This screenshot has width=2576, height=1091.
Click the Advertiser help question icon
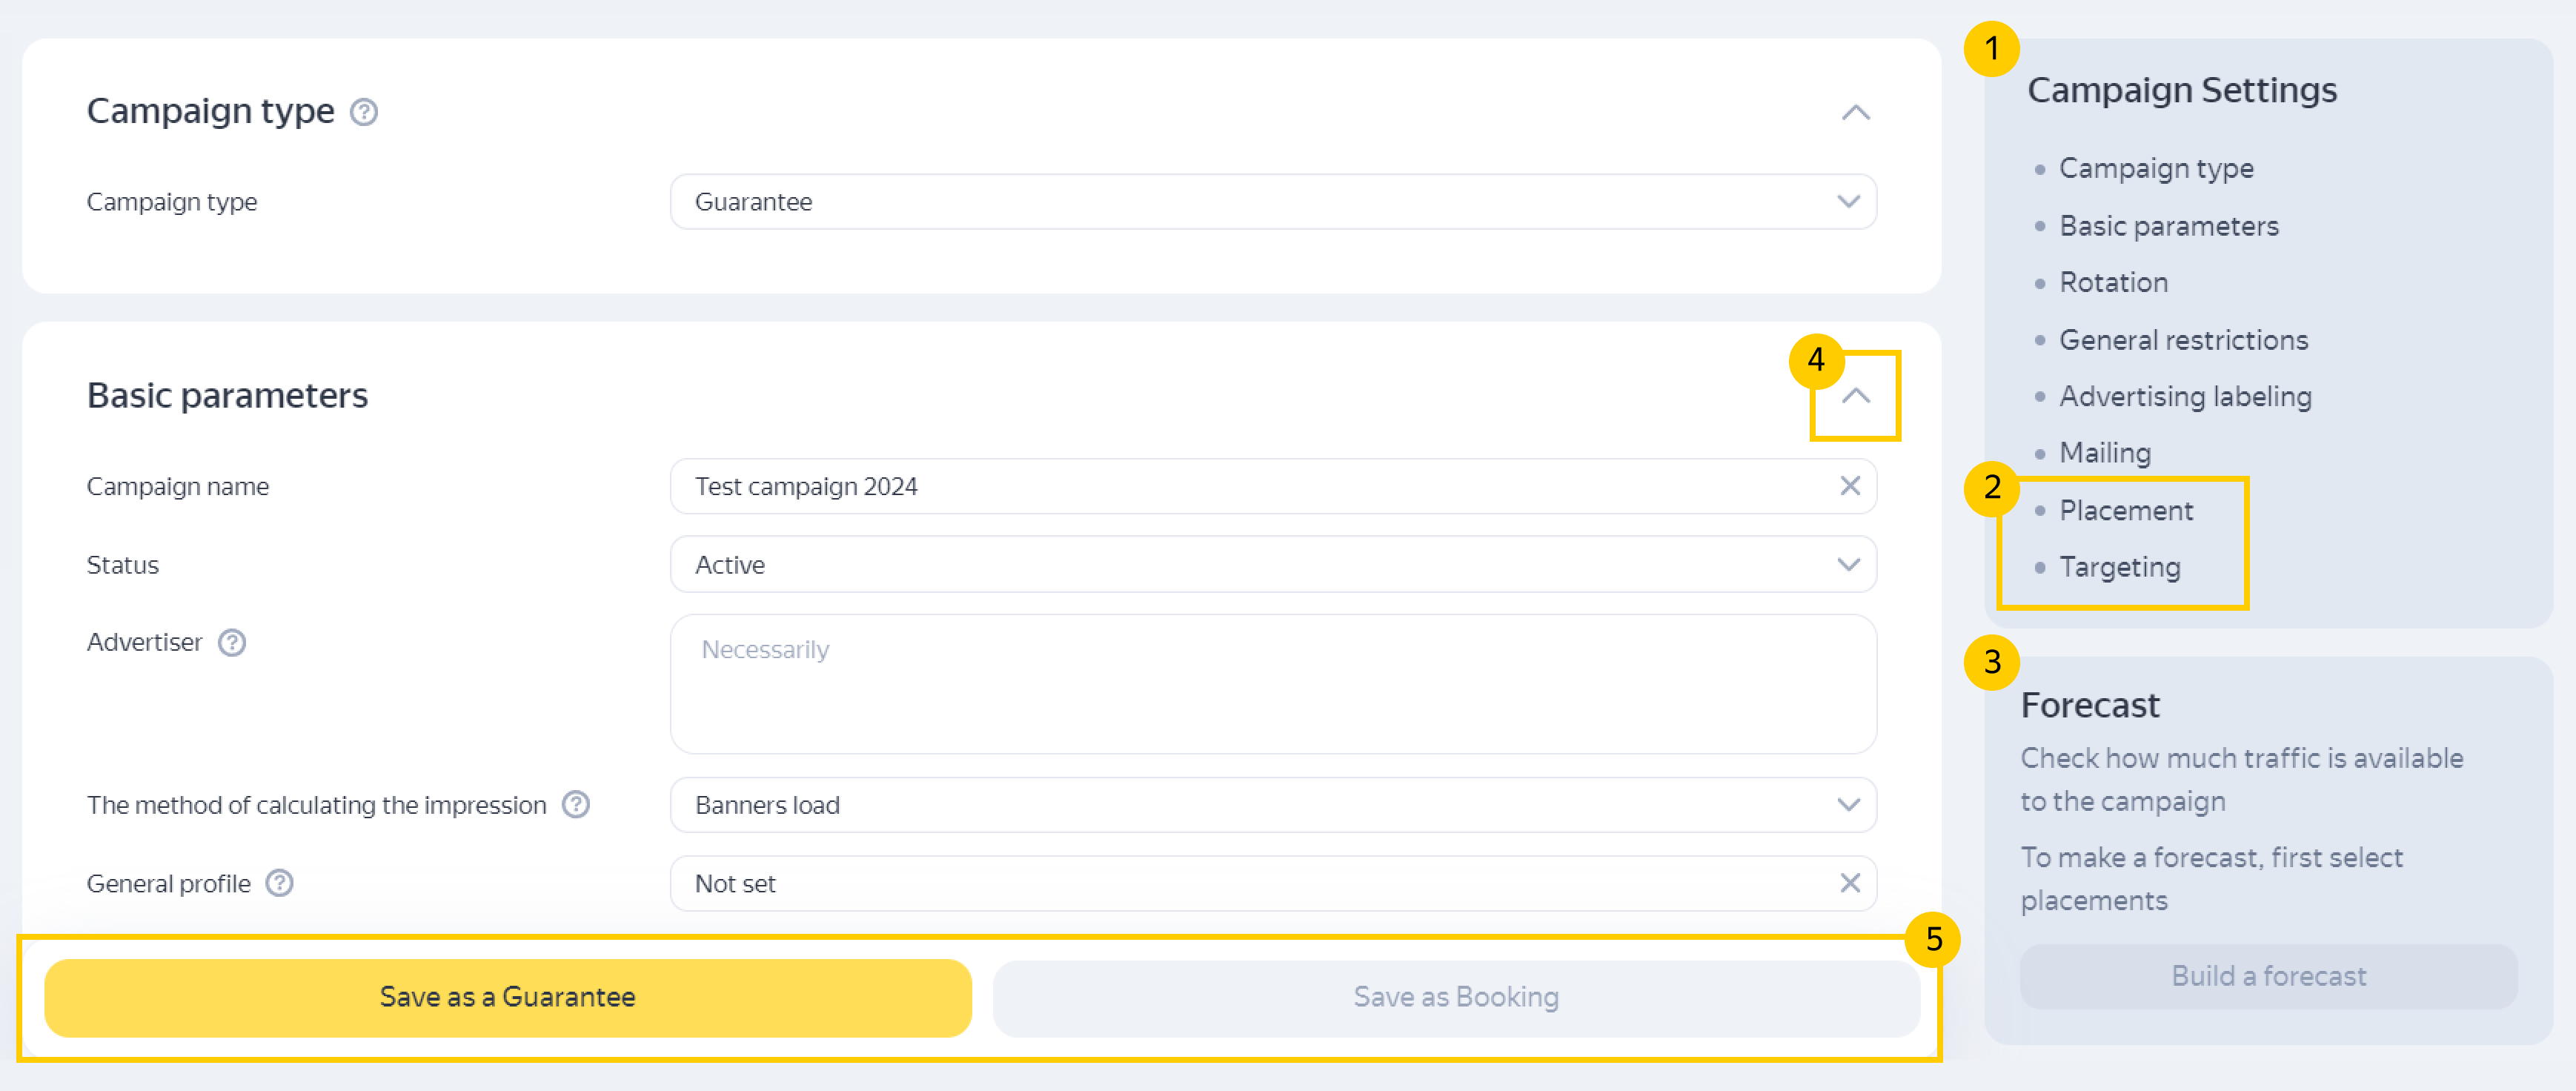(x=232, y=642)
